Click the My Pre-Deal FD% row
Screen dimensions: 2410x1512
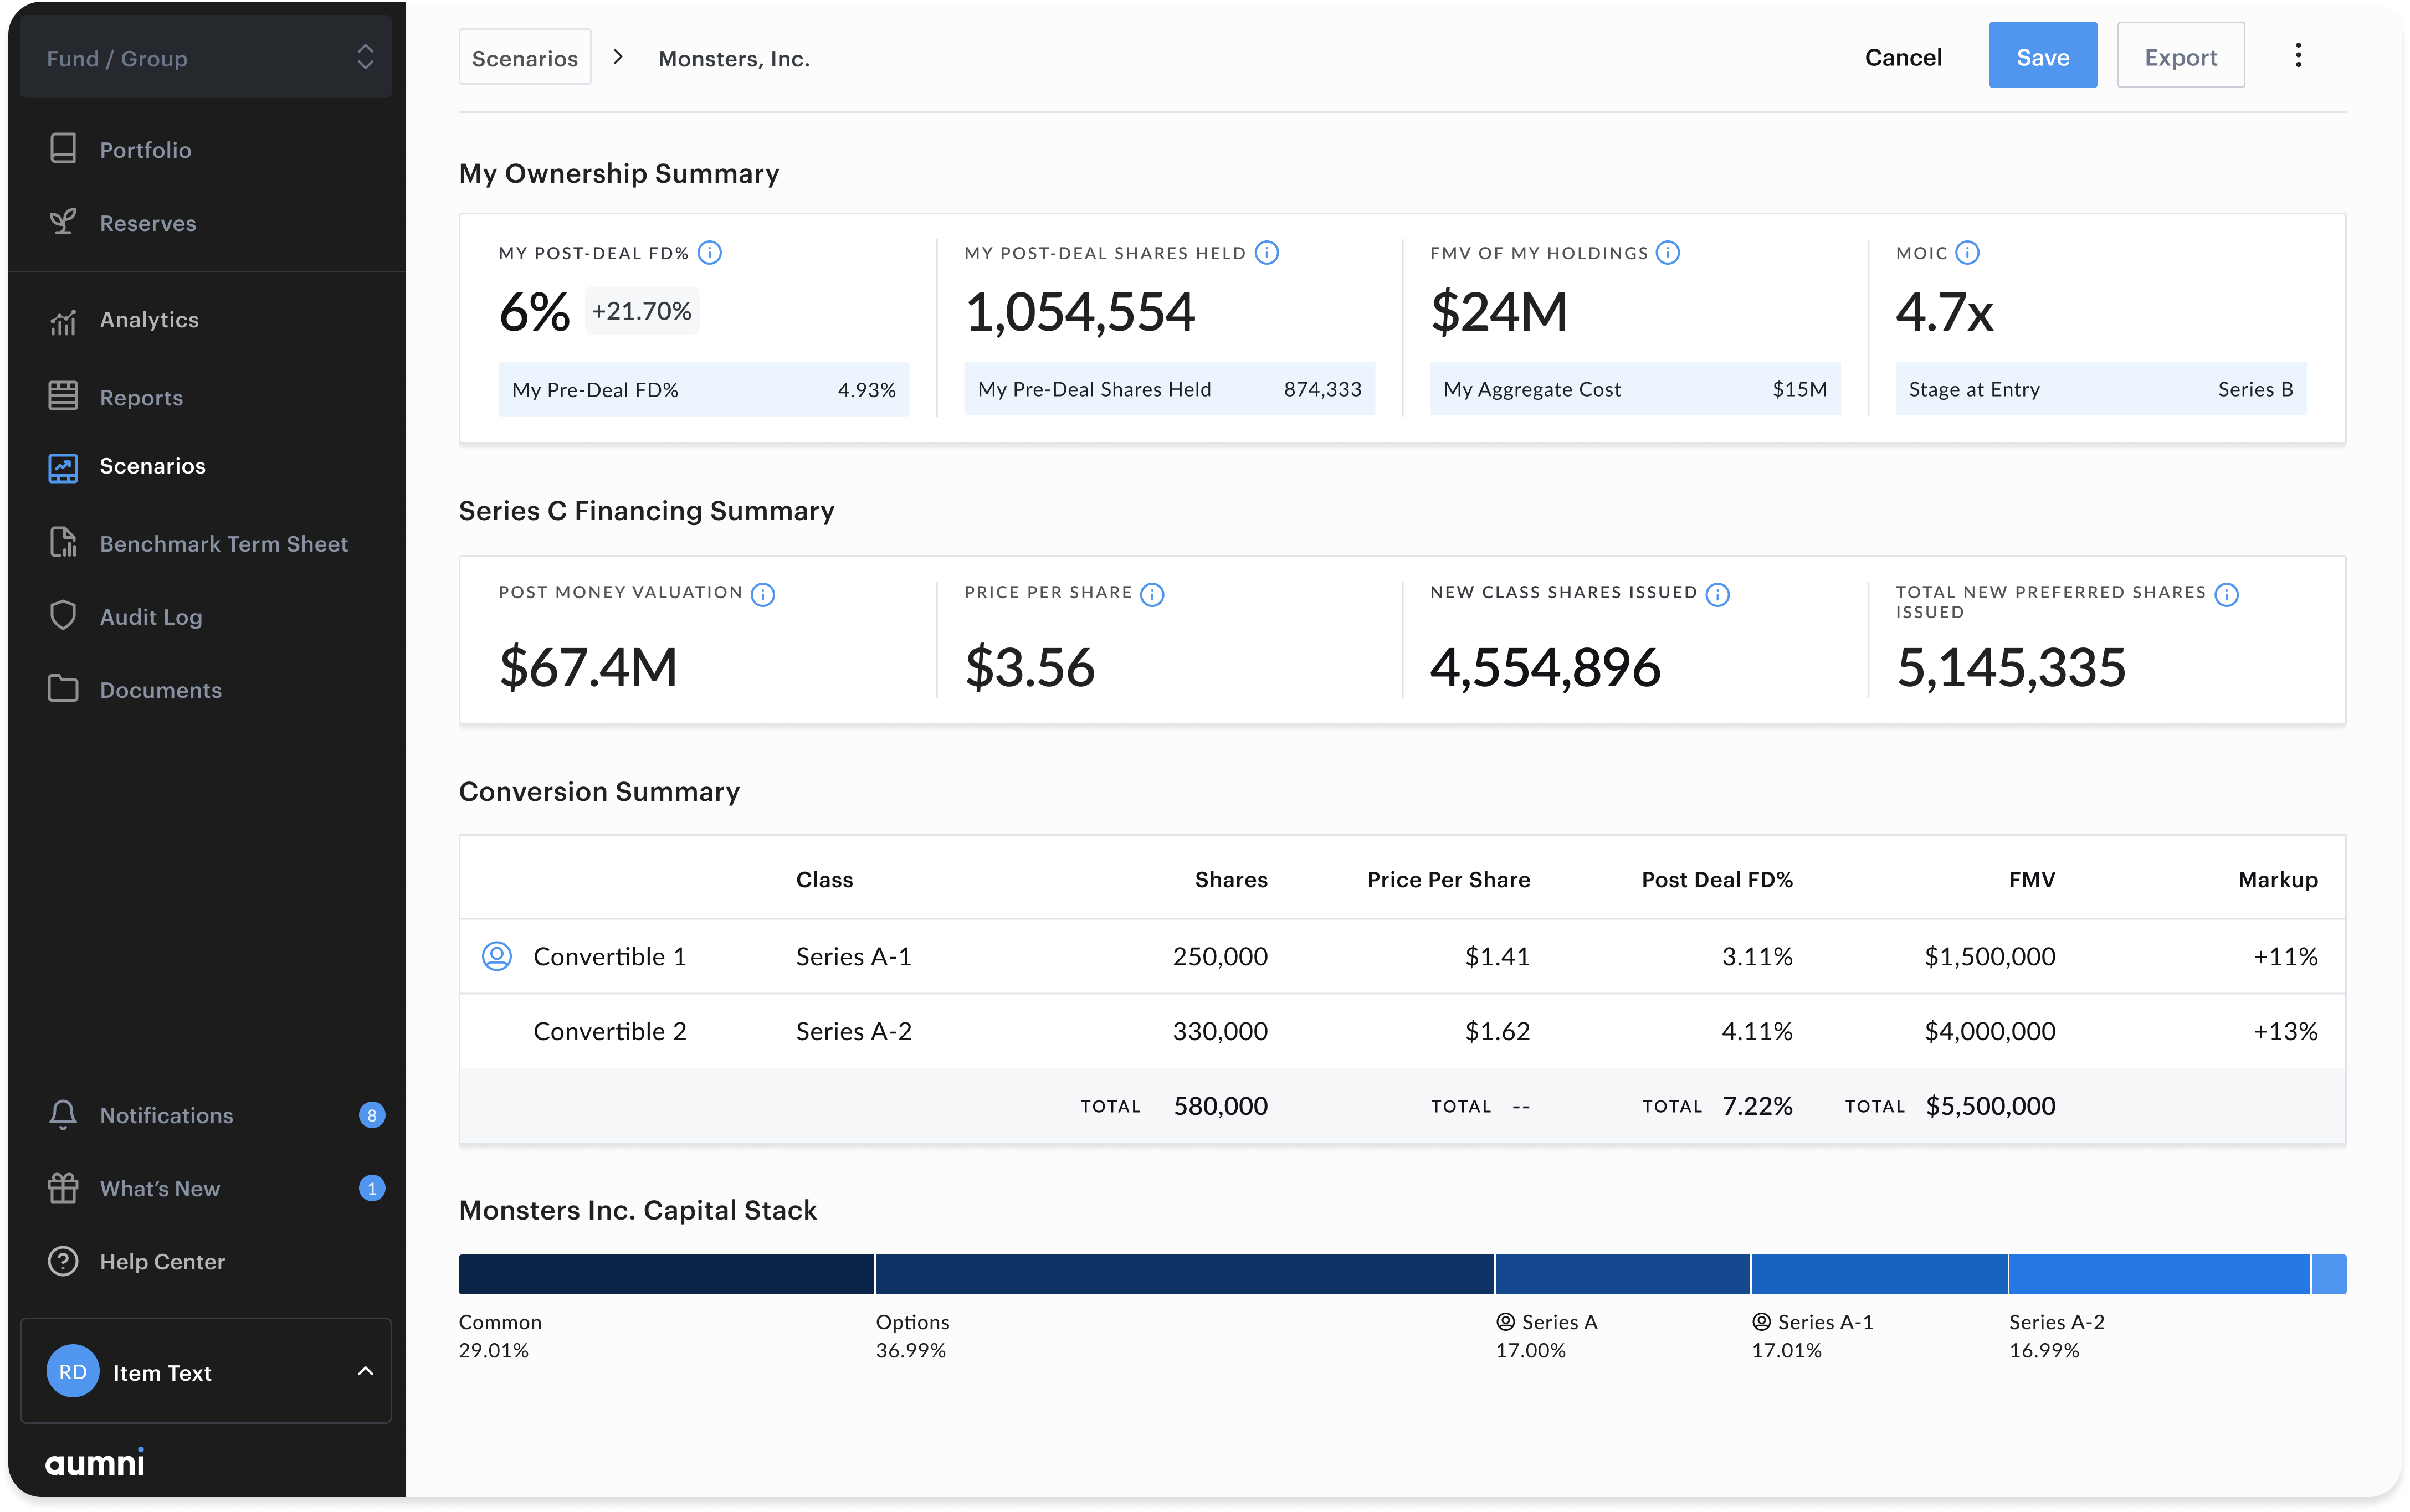point(703,389)
